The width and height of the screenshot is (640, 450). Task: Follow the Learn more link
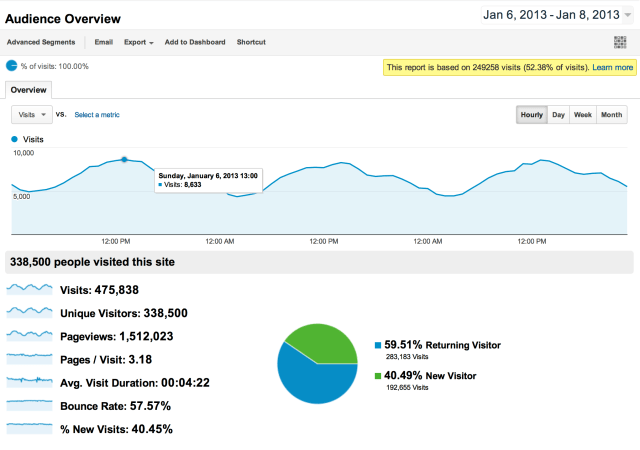[612, 67]
